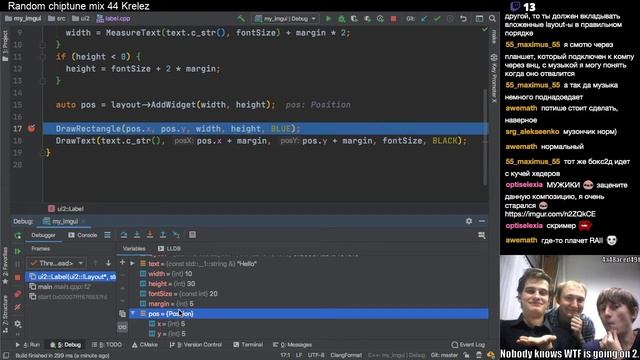
Task: Toggle the watches glasses icon in variables panel
Action: (x=122, y=327)
